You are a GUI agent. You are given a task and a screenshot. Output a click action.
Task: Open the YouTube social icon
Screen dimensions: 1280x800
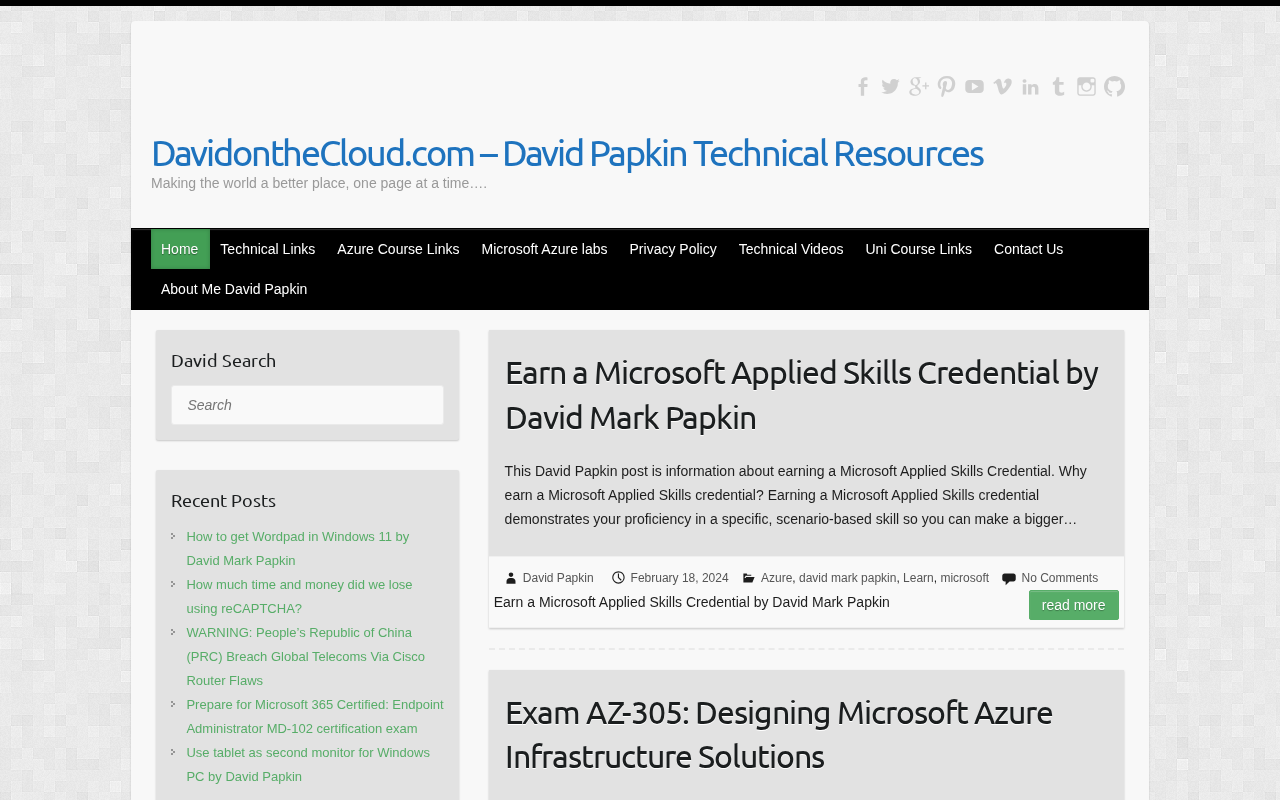pyautogui.click(x=975, y=87)
